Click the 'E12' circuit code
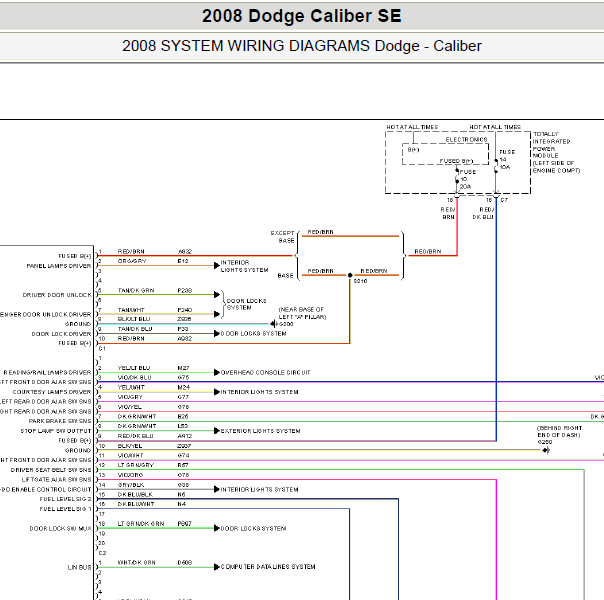 [x=183, y=261]
